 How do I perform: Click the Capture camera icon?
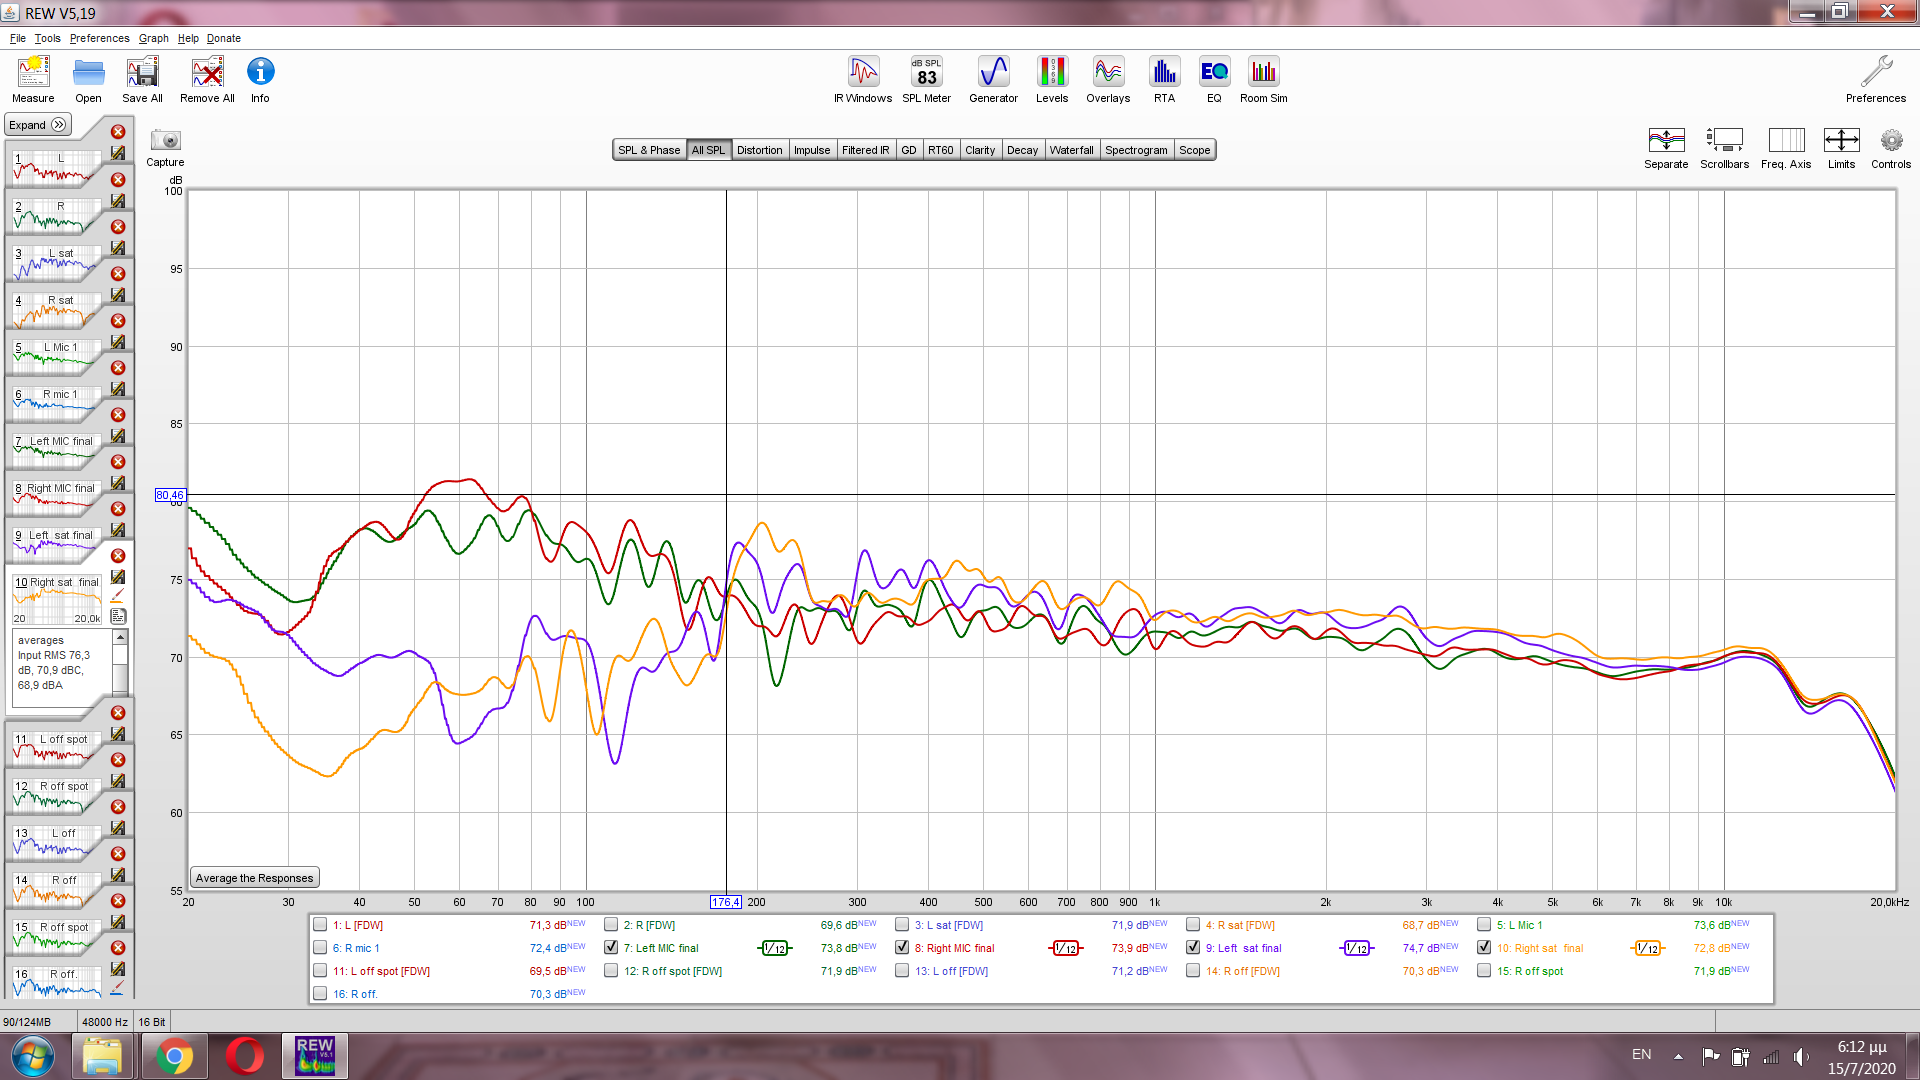coord(165,141)
